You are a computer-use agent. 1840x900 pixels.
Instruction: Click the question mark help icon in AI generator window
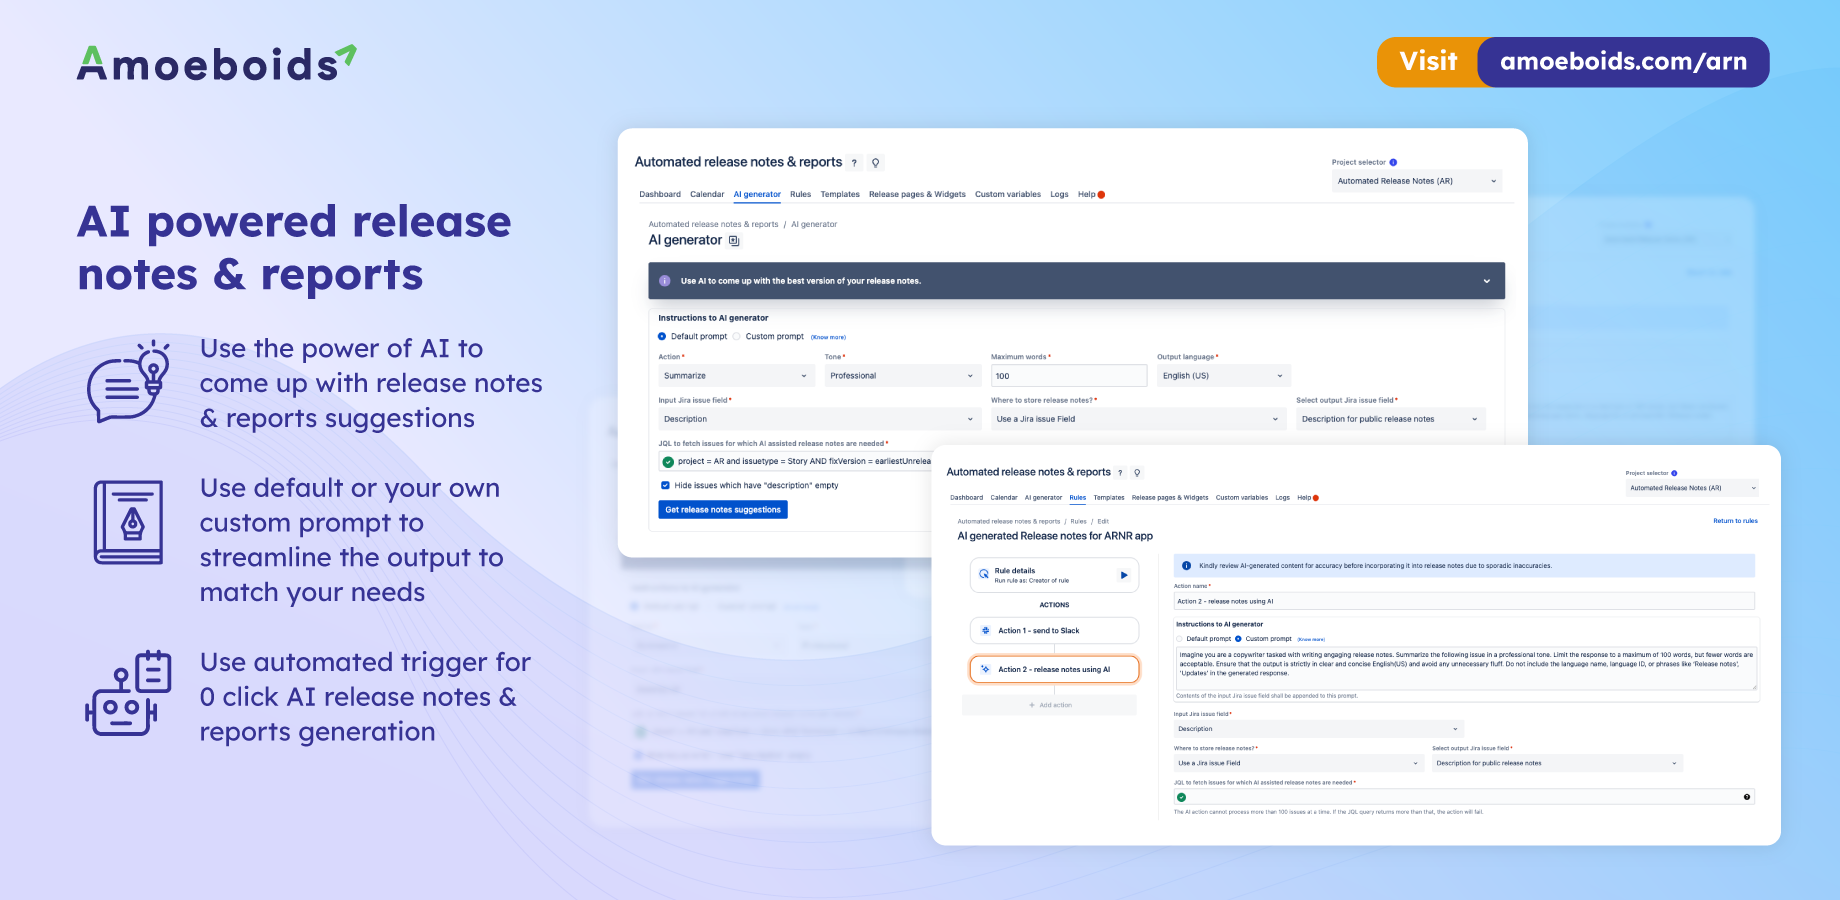pyautogui.click(x=854, y=163)
